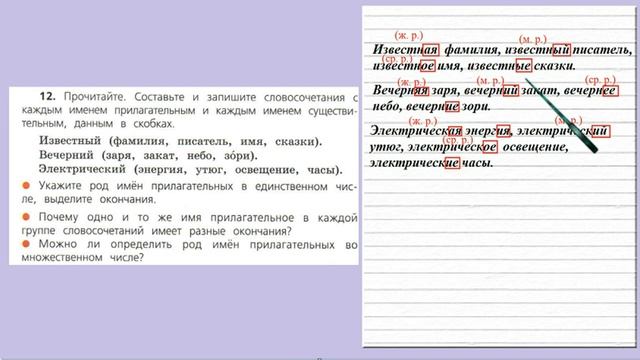Viewport: 640px width, 360px height.
Task: Click the handwritten phrase "Вечерняя заря"
Action: click(415, 90)
